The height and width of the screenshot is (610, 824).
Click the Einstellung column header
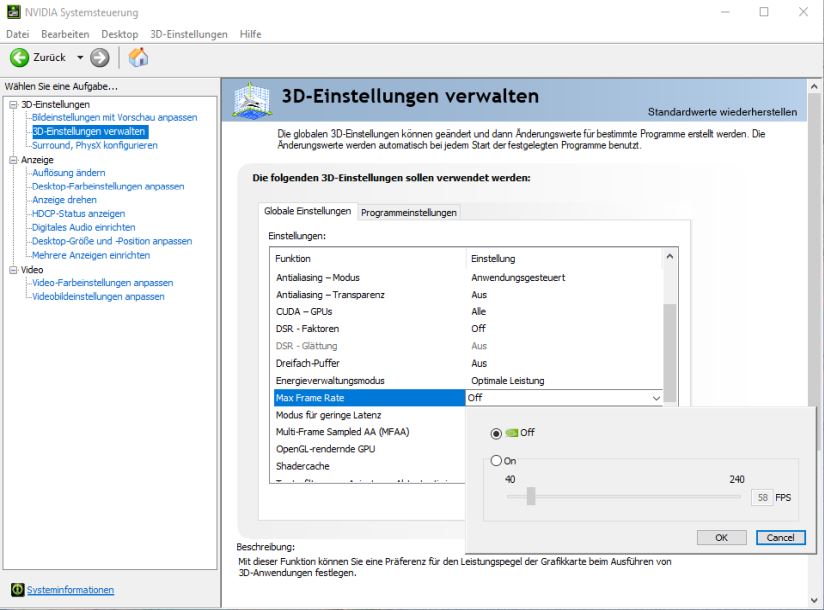tap(564, 259)
